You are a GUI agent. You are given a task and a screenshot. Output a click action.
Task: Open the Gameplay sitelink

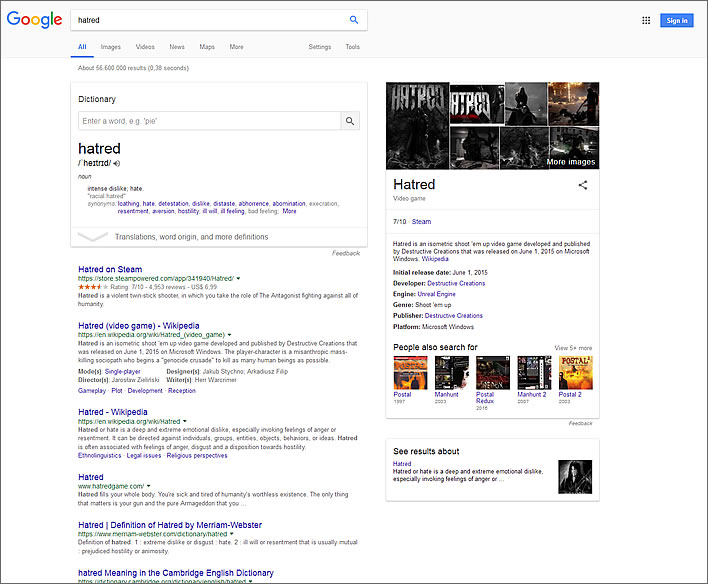[x=92, y=391]
